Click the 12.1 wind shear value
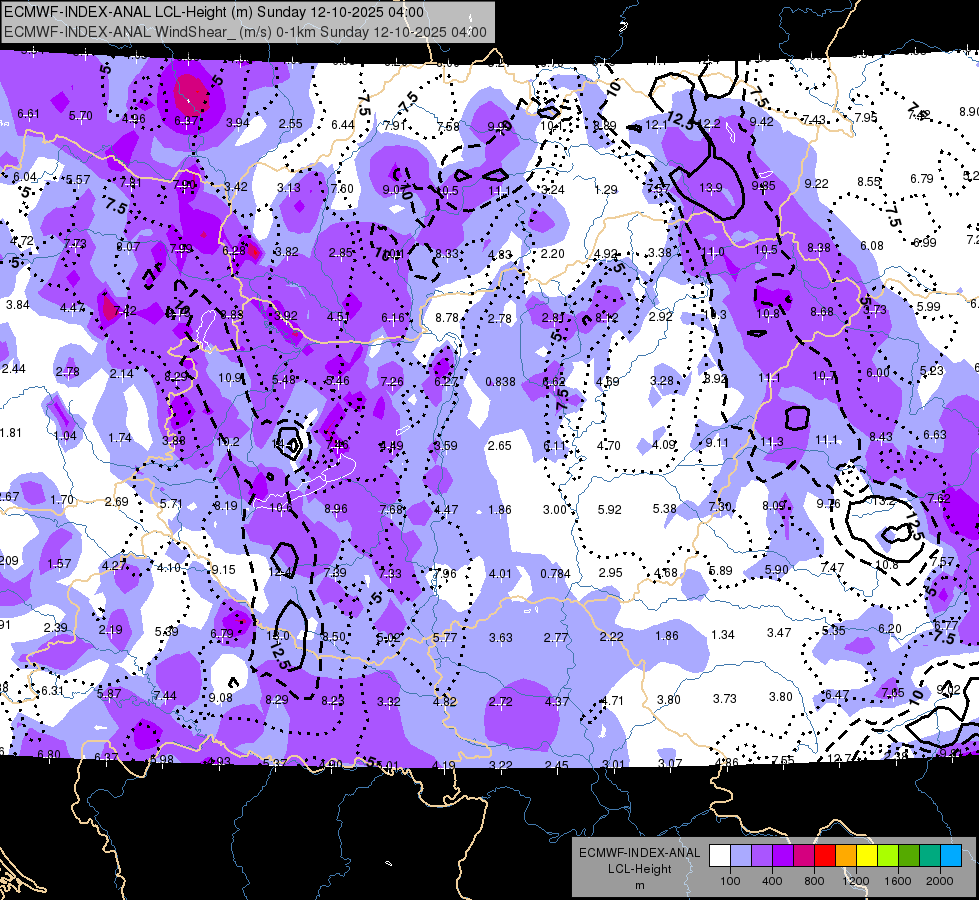The height and width of the screenshot is (900, 979). point(656,125)
